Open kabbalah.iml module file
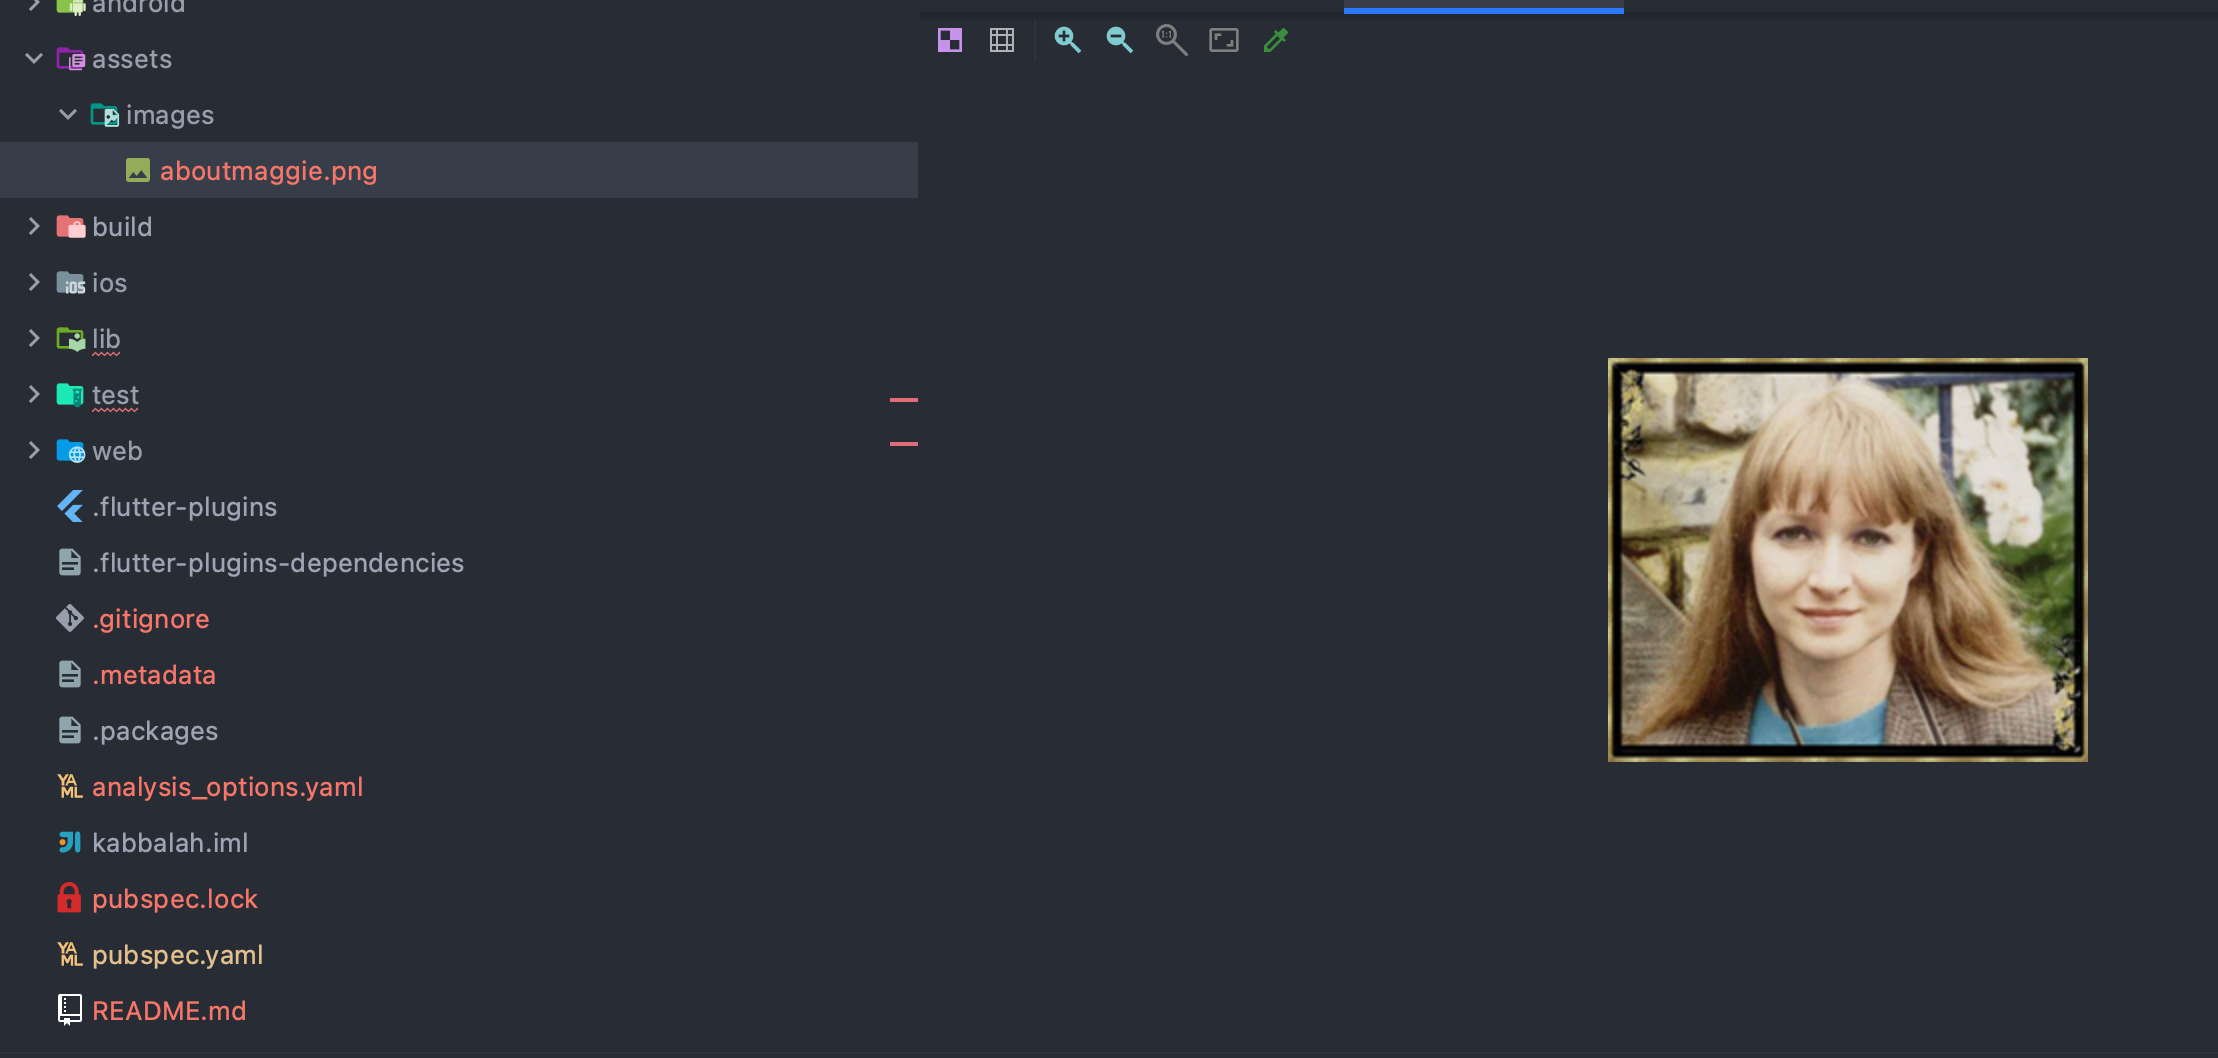2218x1058 pixels. 170,843
